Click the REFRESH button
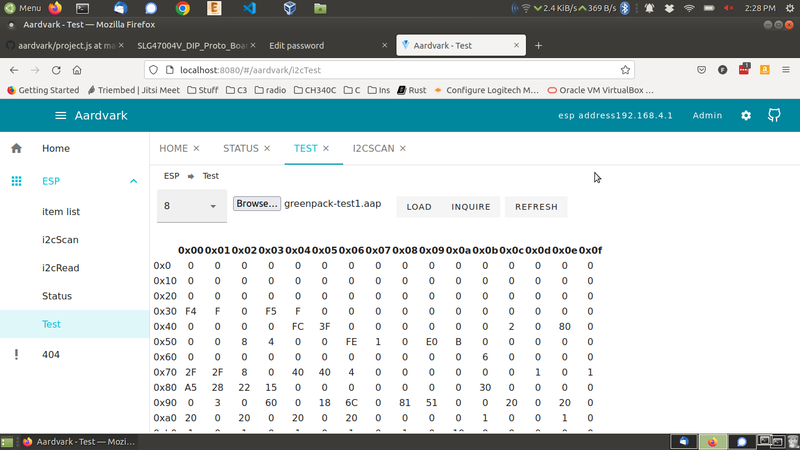 [536, 207]
